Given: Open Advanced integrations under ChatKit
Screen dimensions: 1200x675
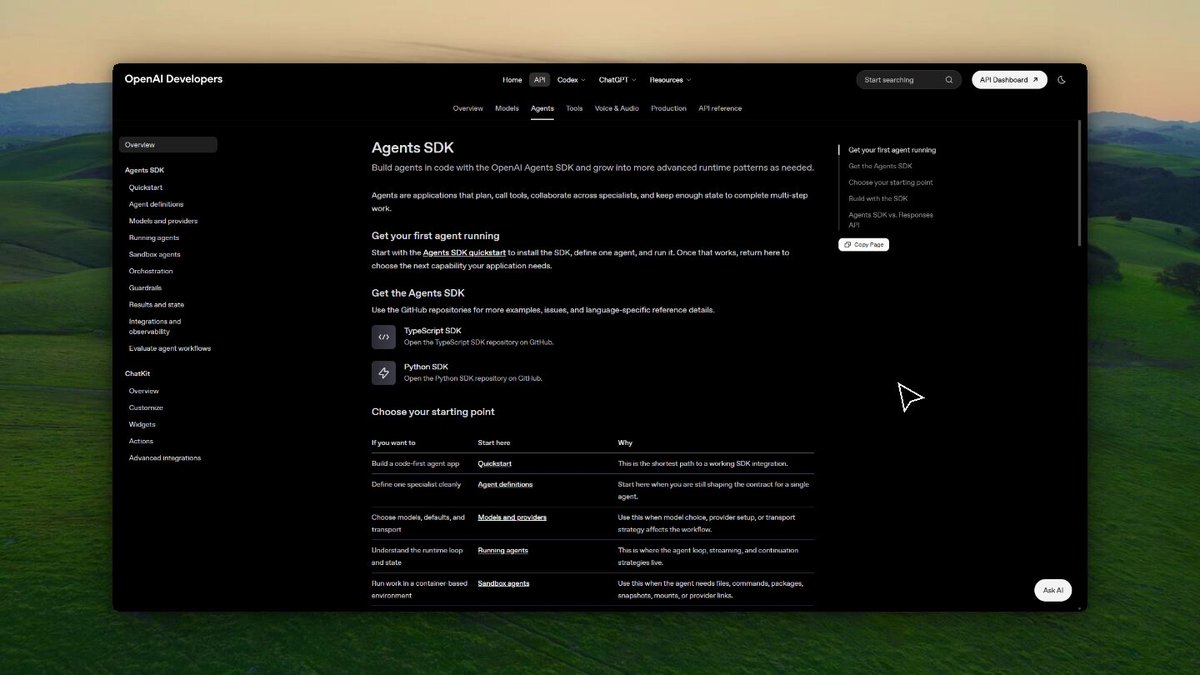Looking at the screenshot, I should click(165, 458).
